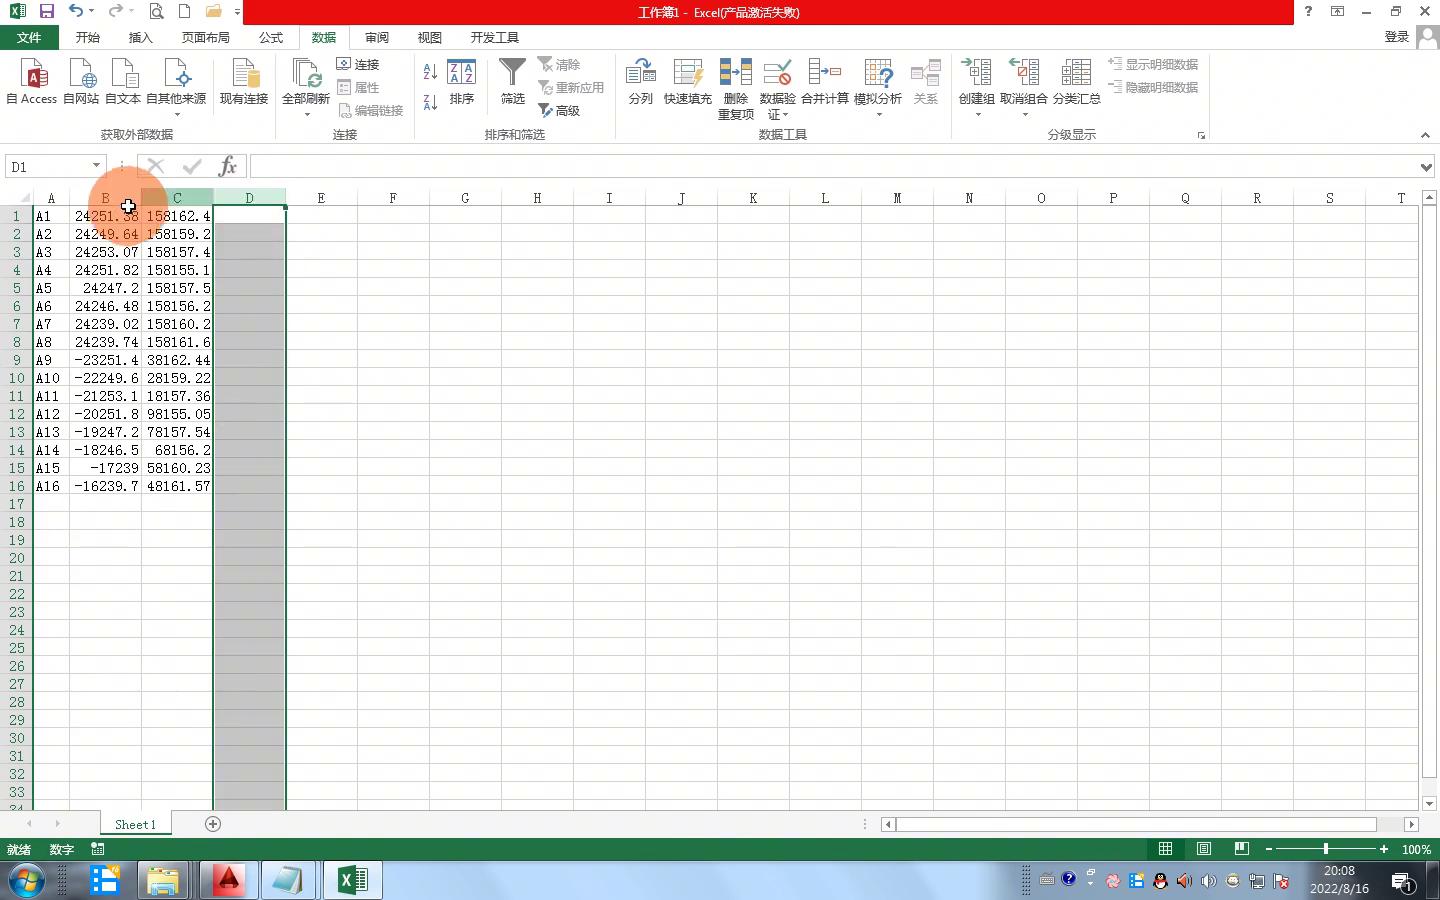Viewport: 1440px width, 900px height.
Task: Switch to Page Layout view in status bar
Action: pos(1204,849)
